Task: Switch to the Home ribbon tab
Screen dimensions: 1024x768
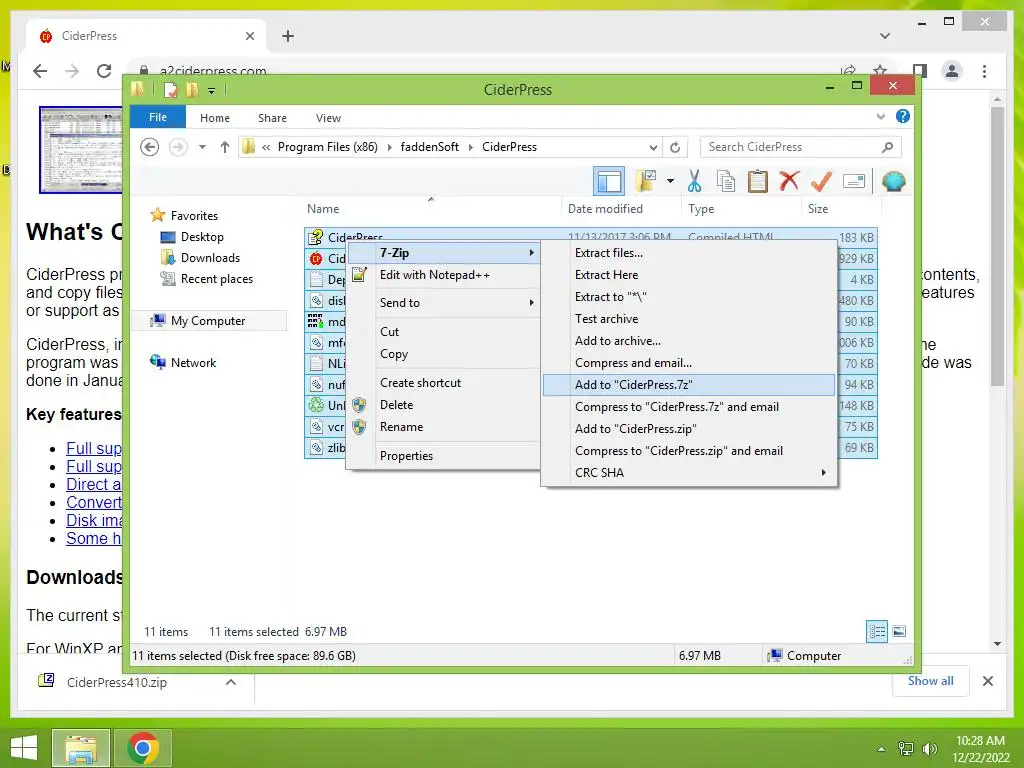Action: coord(215,118)
